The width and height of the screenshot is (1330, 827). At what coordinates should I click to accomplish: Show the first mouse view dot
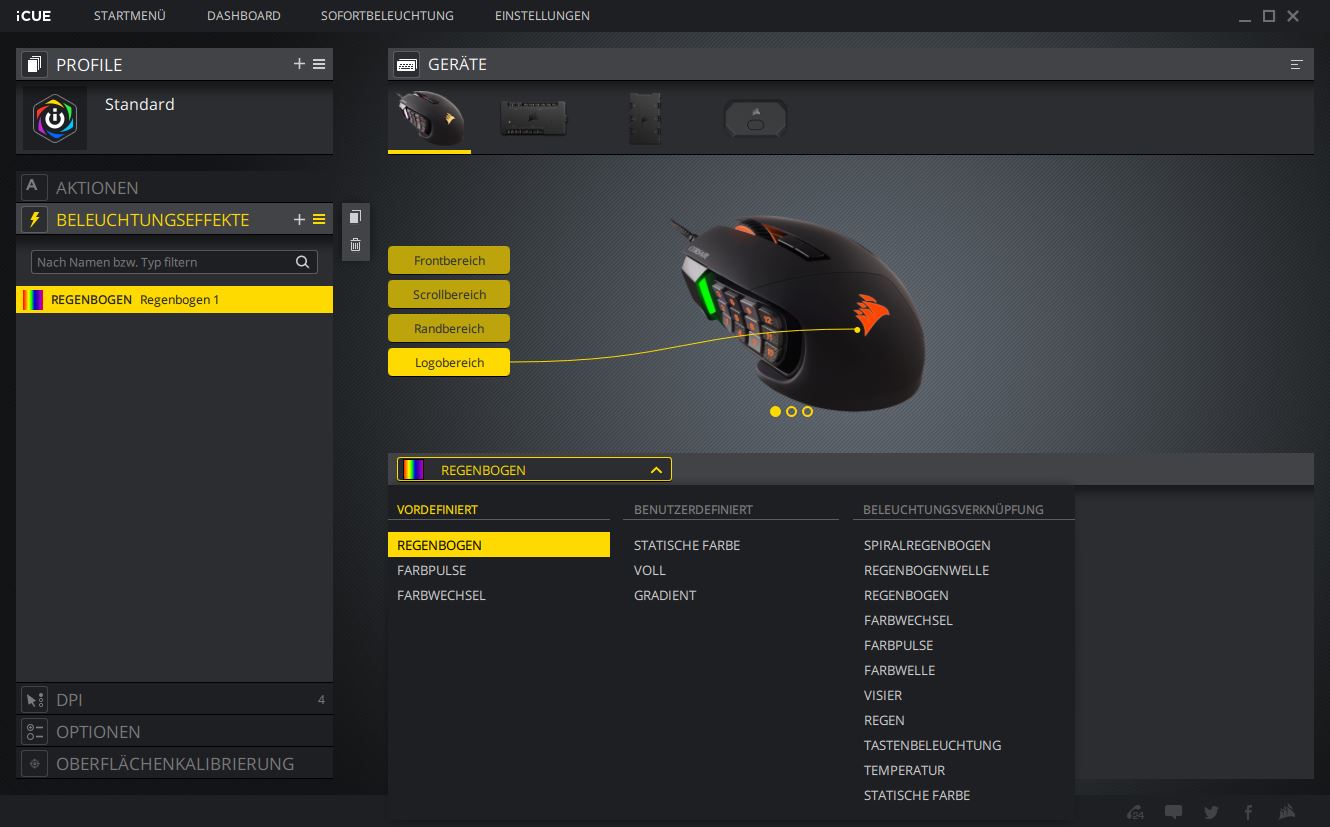click(775, 411)
